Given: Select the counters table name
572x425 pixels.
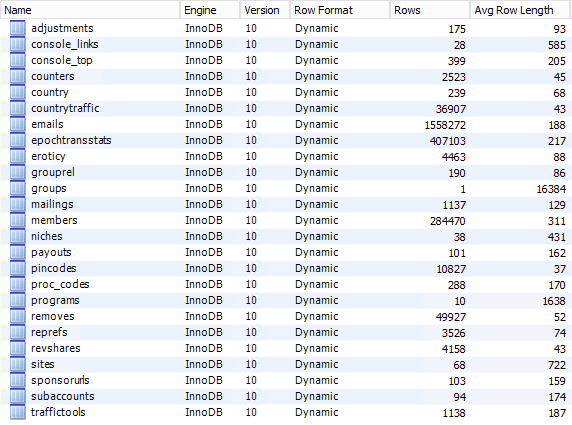Looking at the screenshot, I should pos(53,76).
